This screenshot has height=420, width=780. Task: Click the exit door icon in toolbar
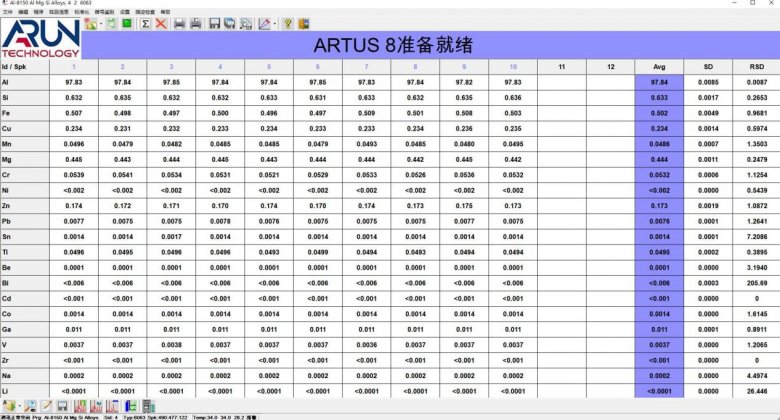pyautogui.click(x=303, y=23)
